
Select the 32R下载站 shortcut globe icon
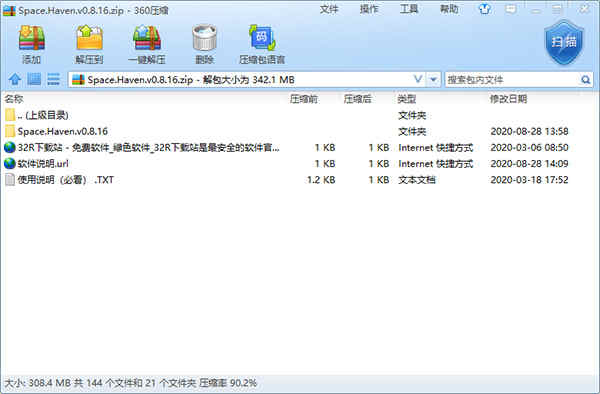[10, 147]
